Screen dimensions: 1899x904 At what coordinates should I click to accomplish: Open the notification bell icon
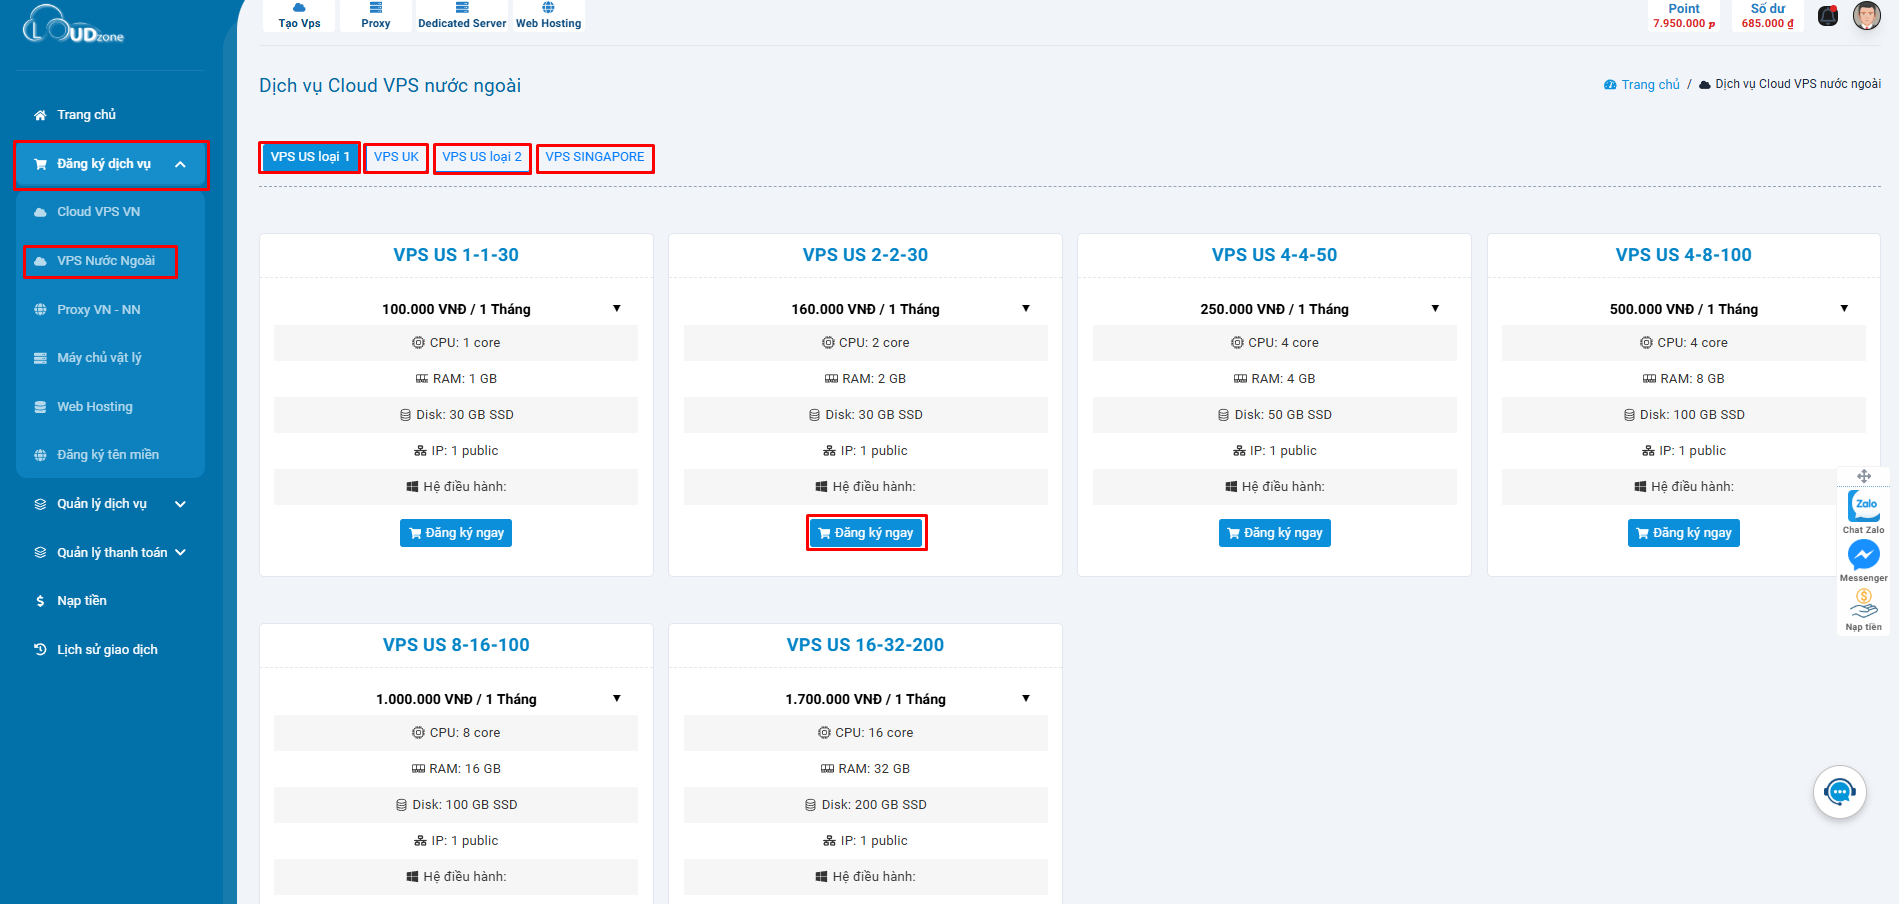pyautogui.click(x=1827, y=16)
